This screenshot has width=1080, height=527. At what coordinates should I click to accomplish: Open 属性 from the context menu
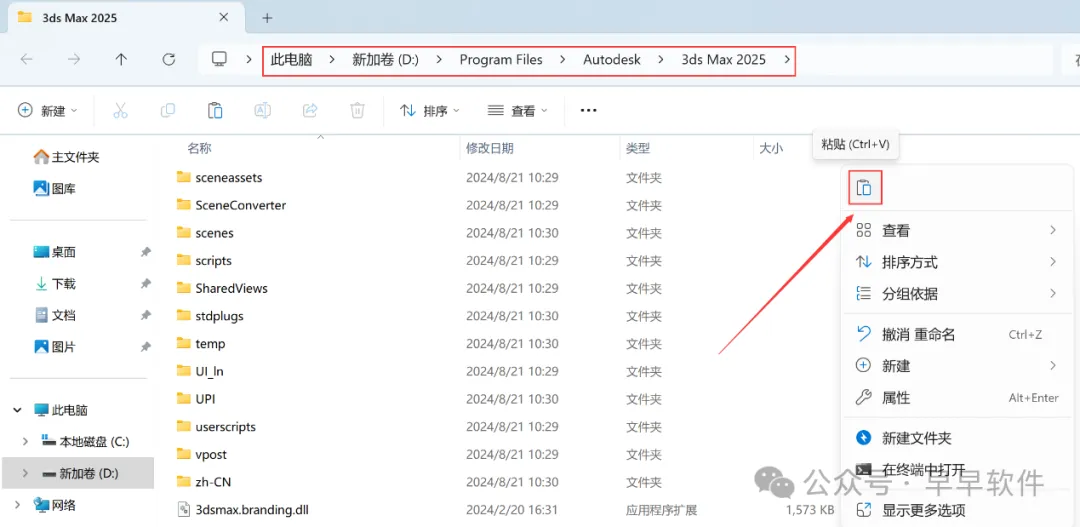[x=956, y=397]
